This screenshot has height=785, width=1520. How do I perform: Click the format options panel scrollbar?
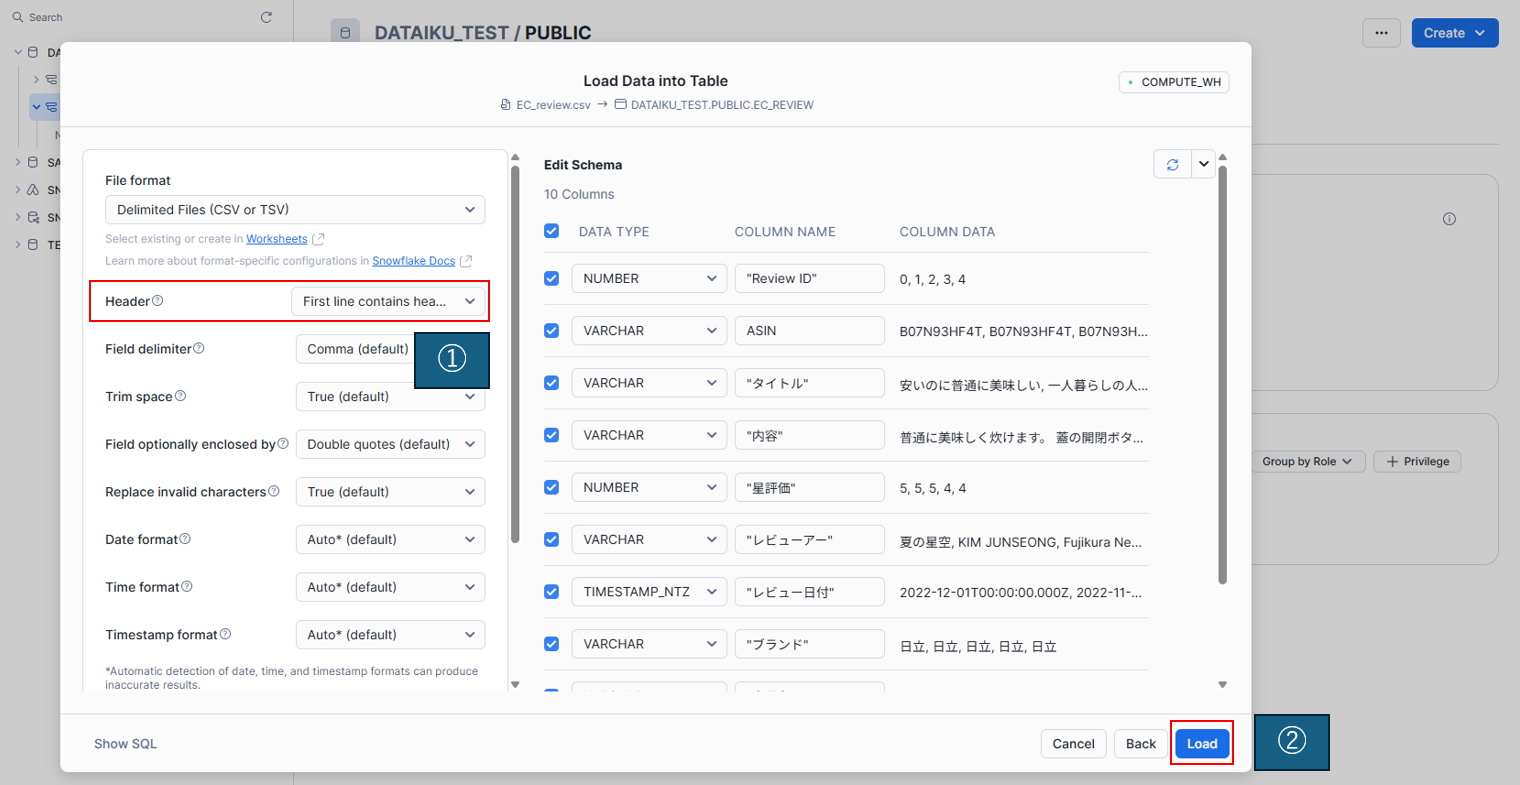515,355
